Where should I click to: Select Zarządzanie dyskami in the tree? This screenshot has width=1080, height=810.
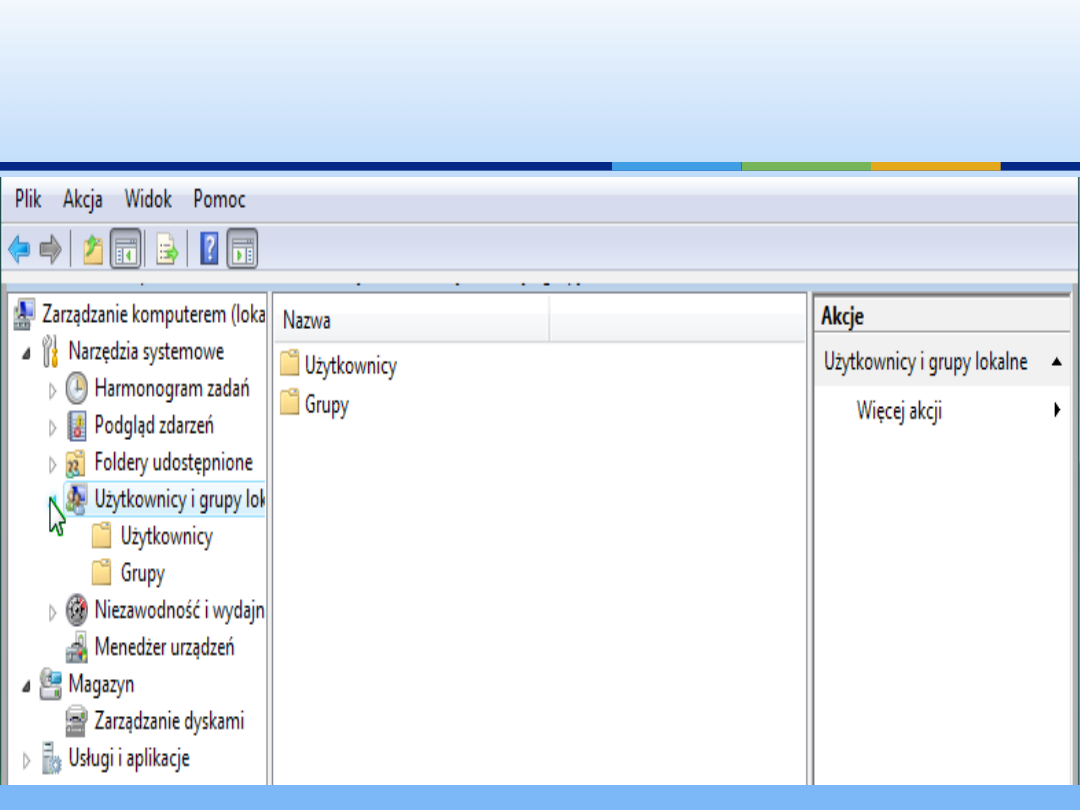(169, 721)
